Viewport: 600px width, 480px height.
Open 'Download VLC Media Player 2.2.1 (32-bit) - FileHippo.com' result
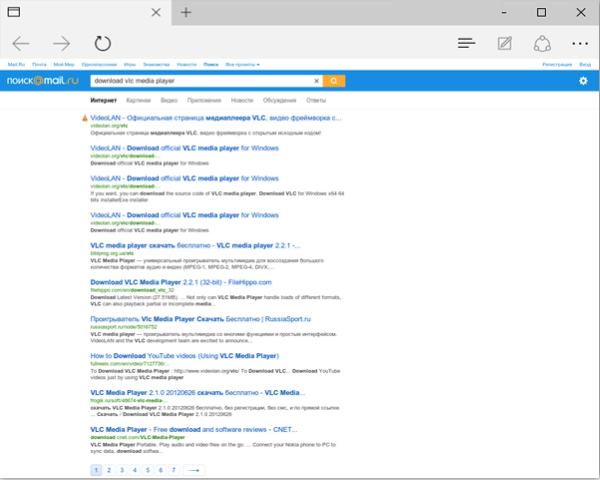click(181, 282)
